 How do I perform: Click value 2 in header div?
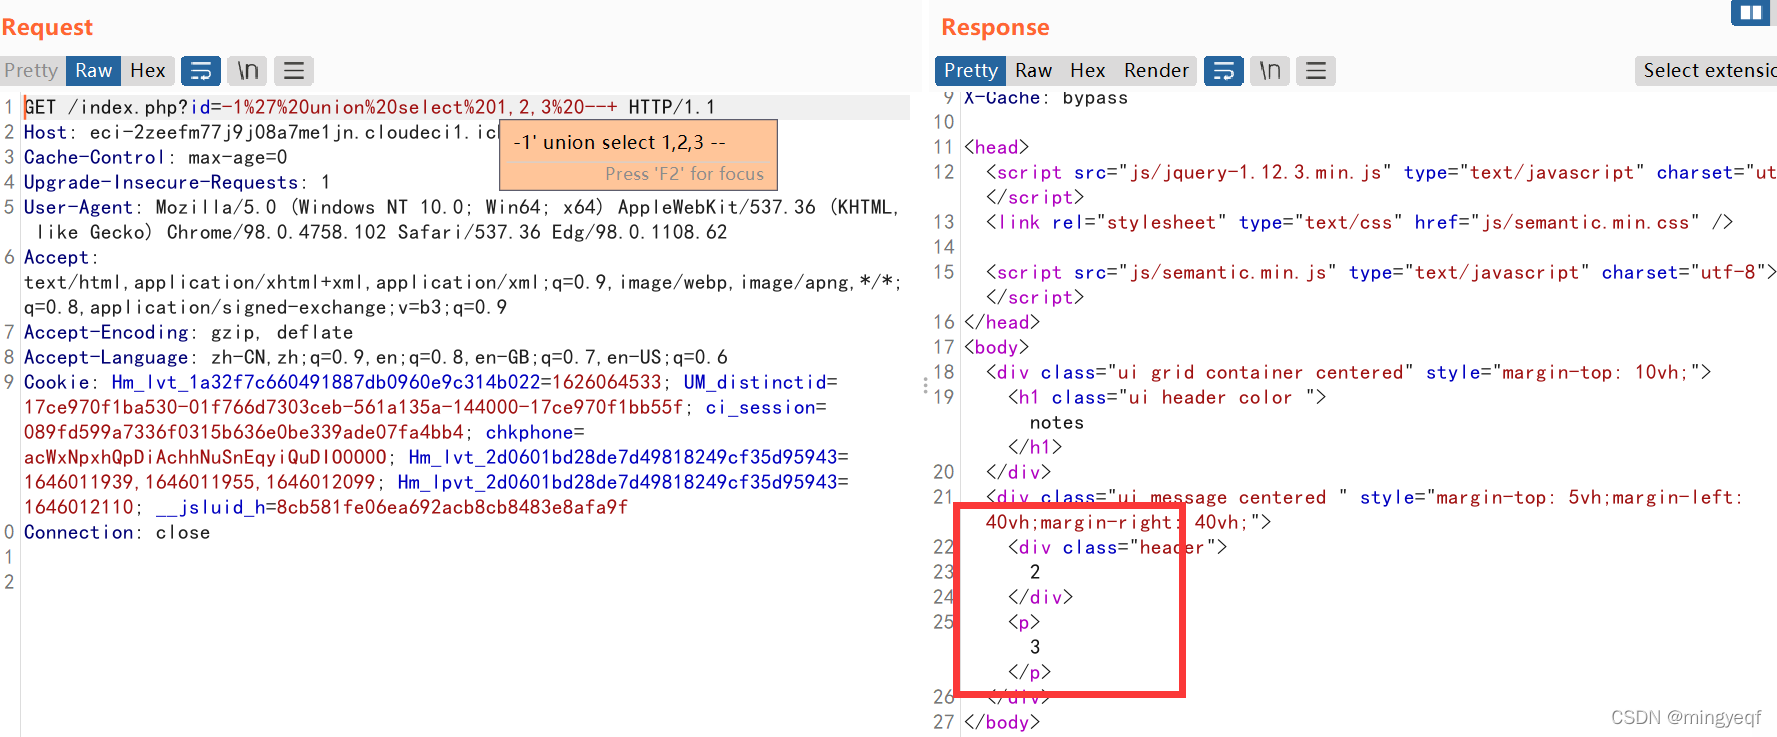pos(1035,572)
